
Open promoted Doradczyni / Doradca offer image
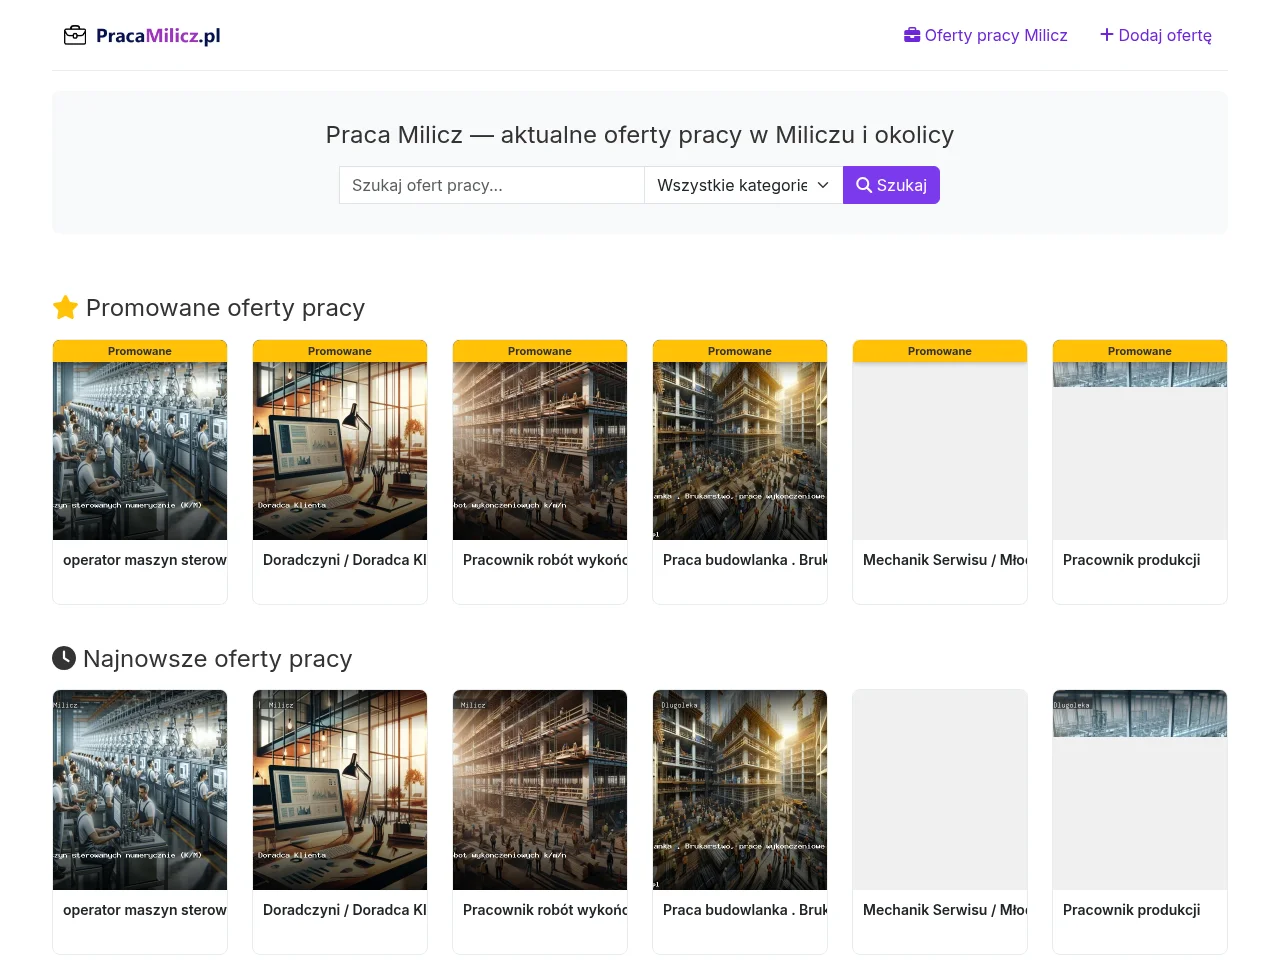(x=340, y=451)
